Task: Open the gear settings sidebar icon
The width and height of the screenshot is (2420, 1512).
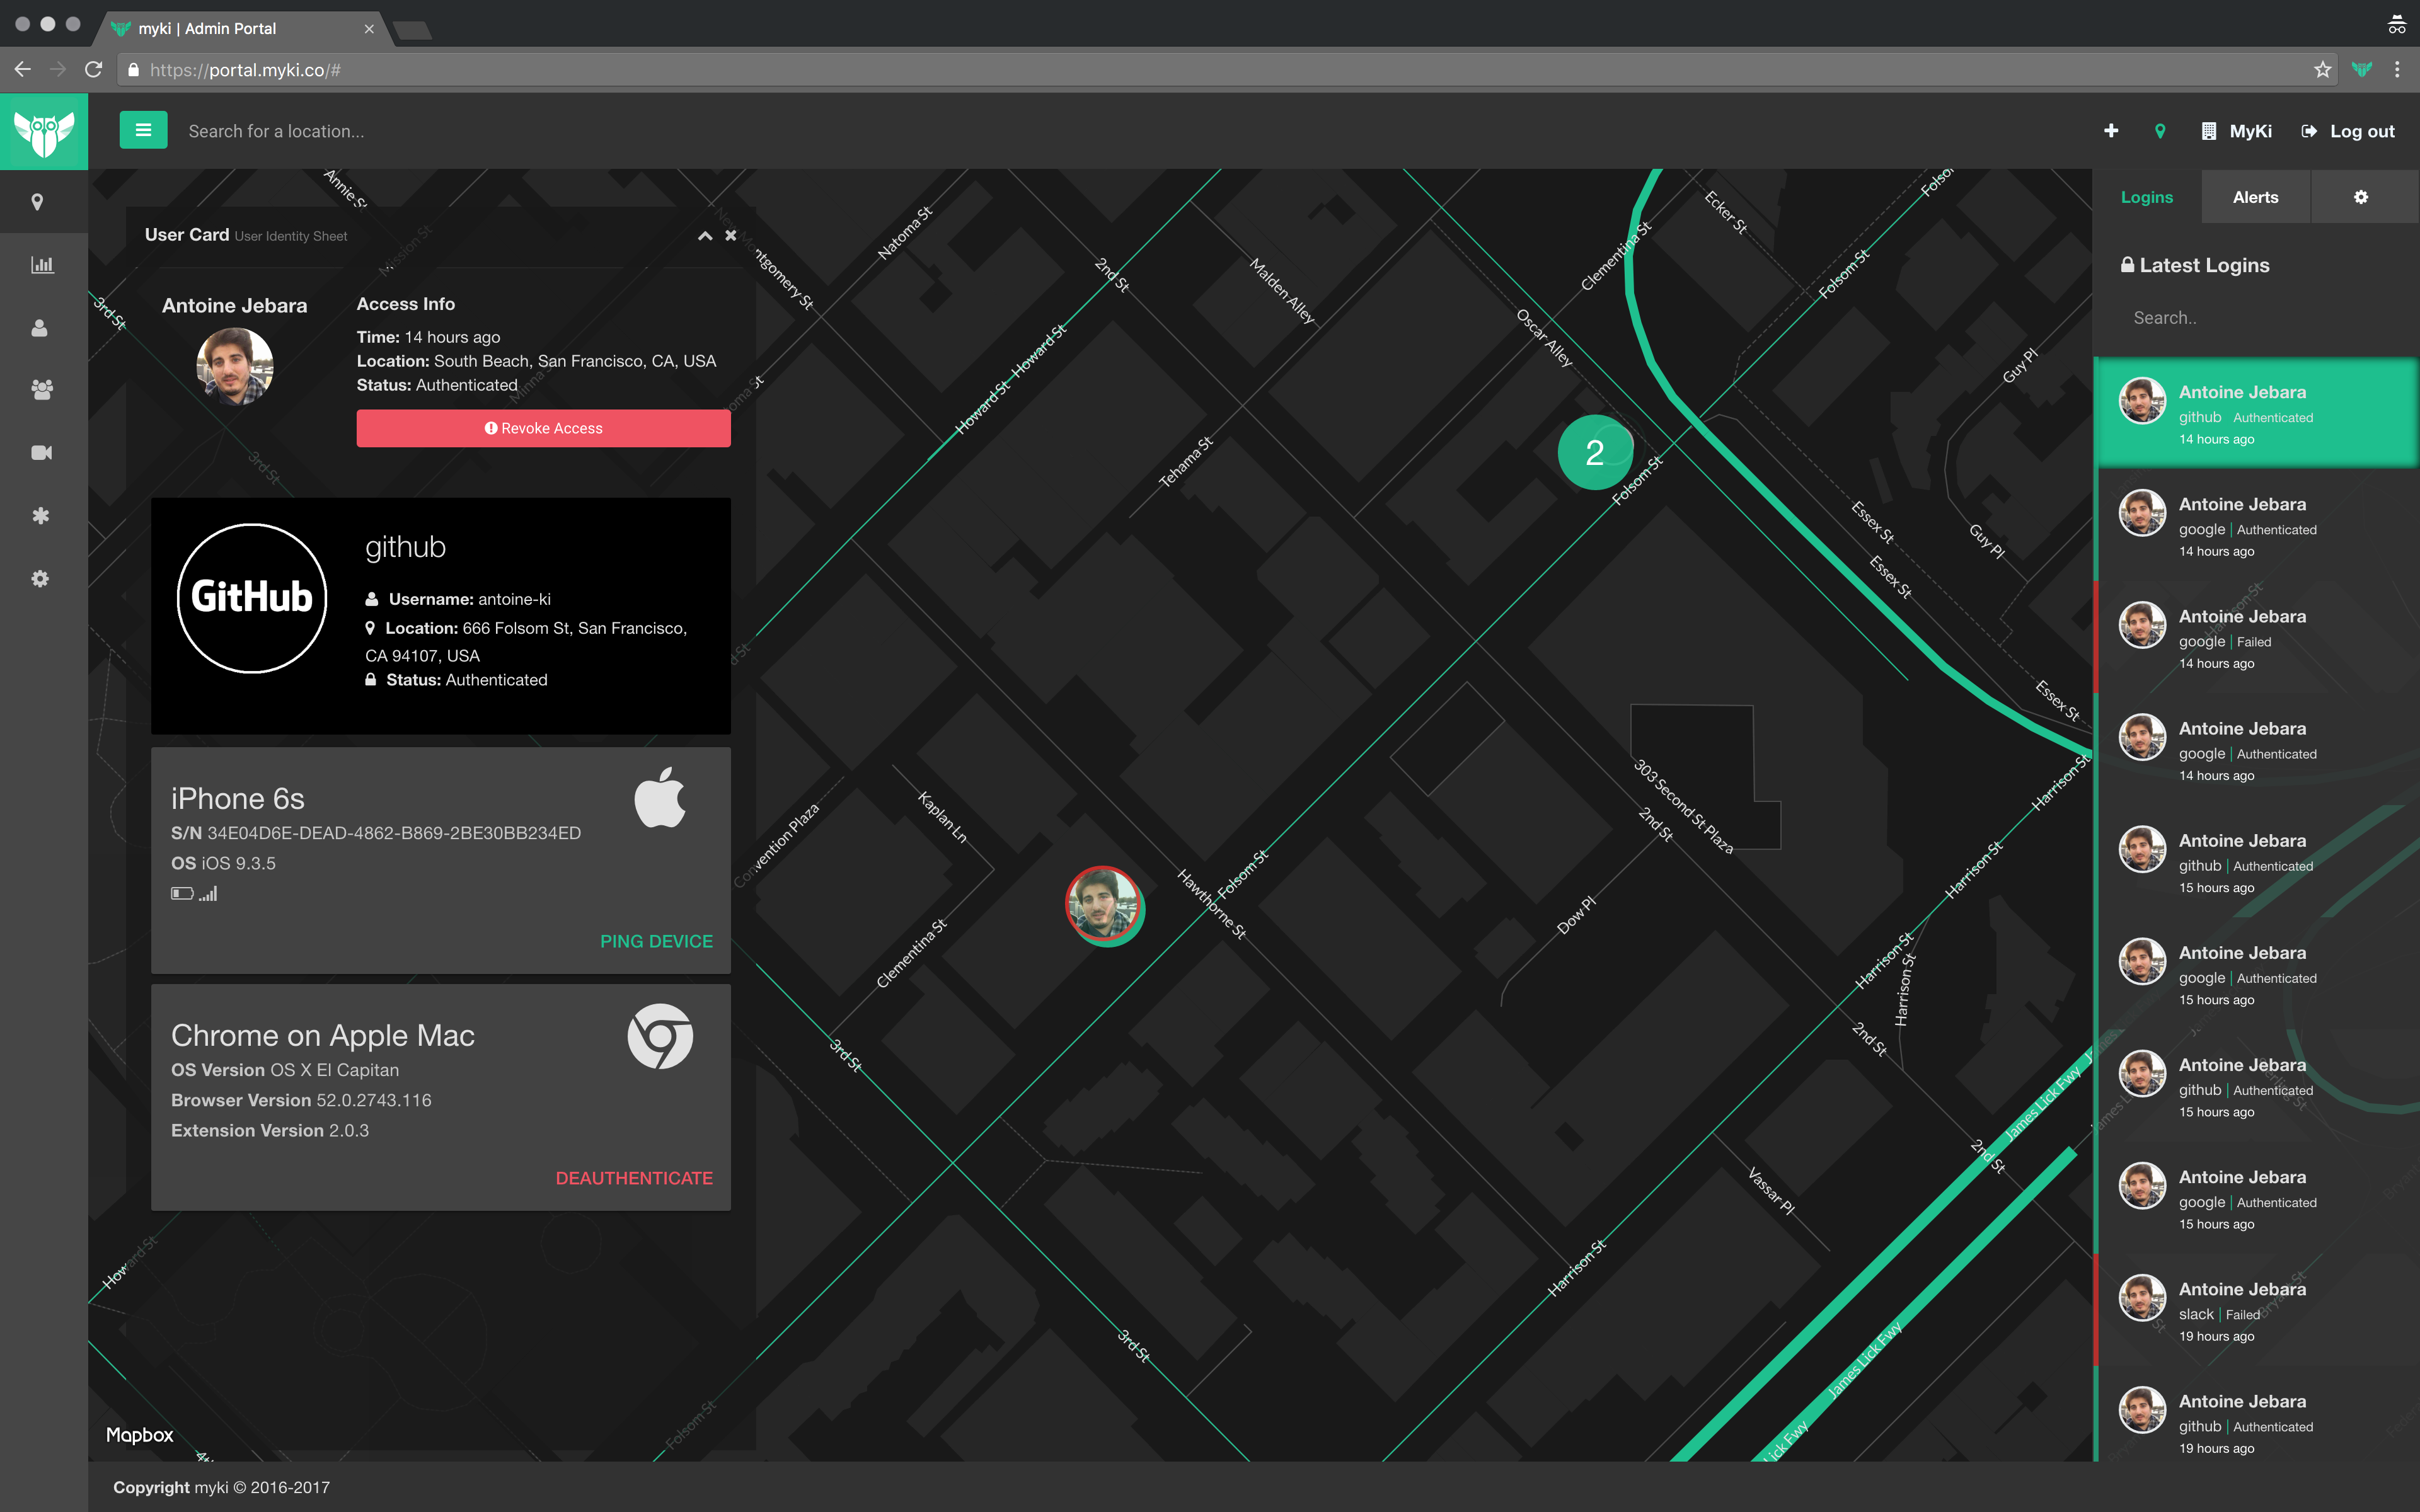Action: point(40,579)
